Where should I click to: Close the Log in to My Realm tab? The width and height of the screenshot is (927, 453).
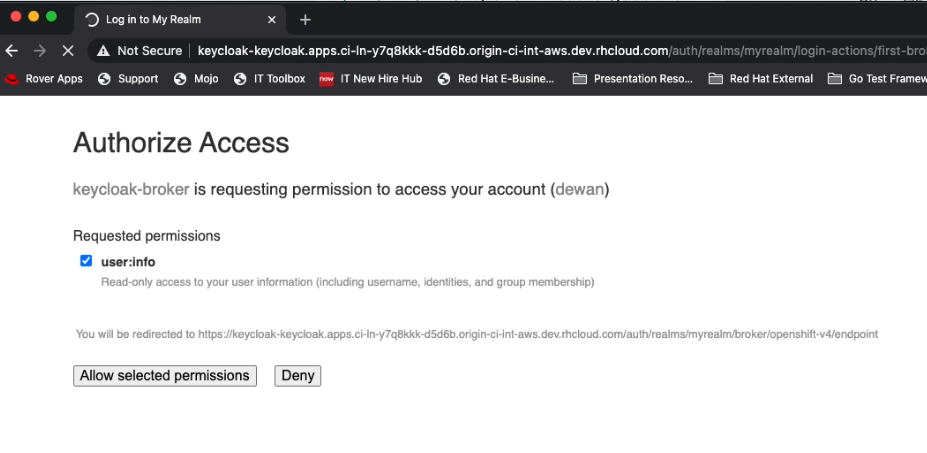coord(273,19)
